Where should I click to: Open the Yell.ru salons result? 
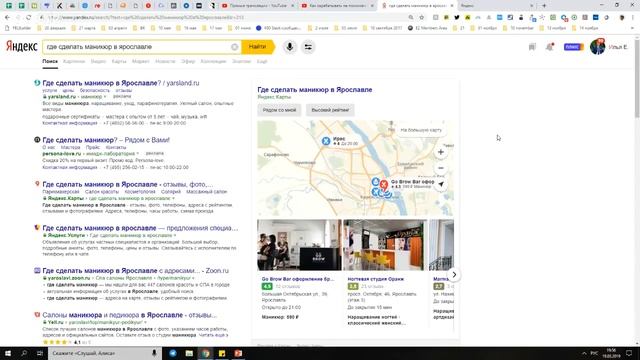129,315
